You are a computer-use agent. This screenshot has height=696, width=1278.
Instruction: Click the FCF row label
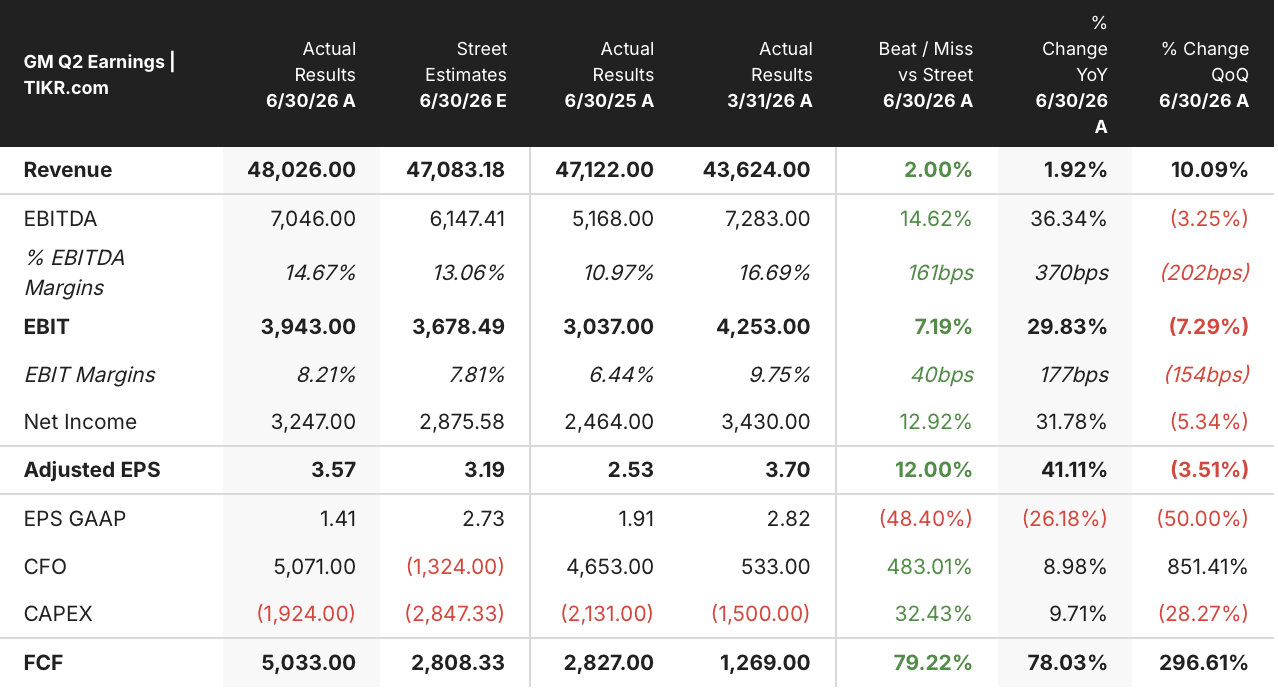point(44,662)
